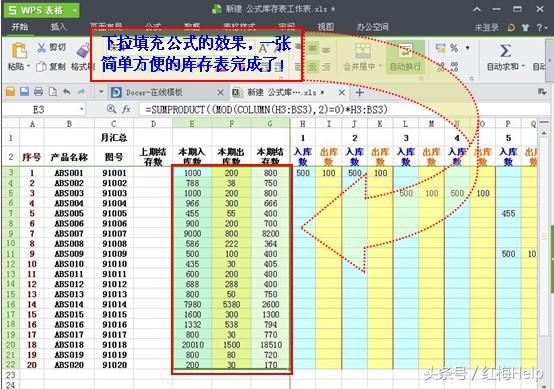Open the WPS 表格 application menu arrow

click(x=75, y=10)
